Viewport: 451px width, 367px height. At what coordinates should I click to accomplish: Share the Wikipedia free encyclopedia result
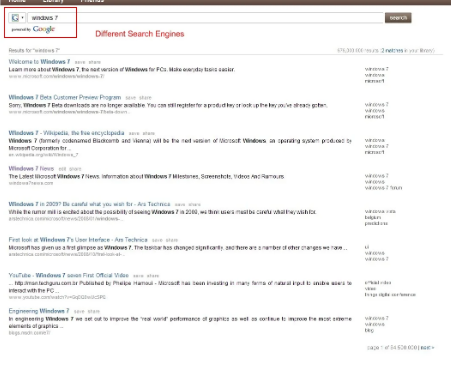tap(149, 133)
